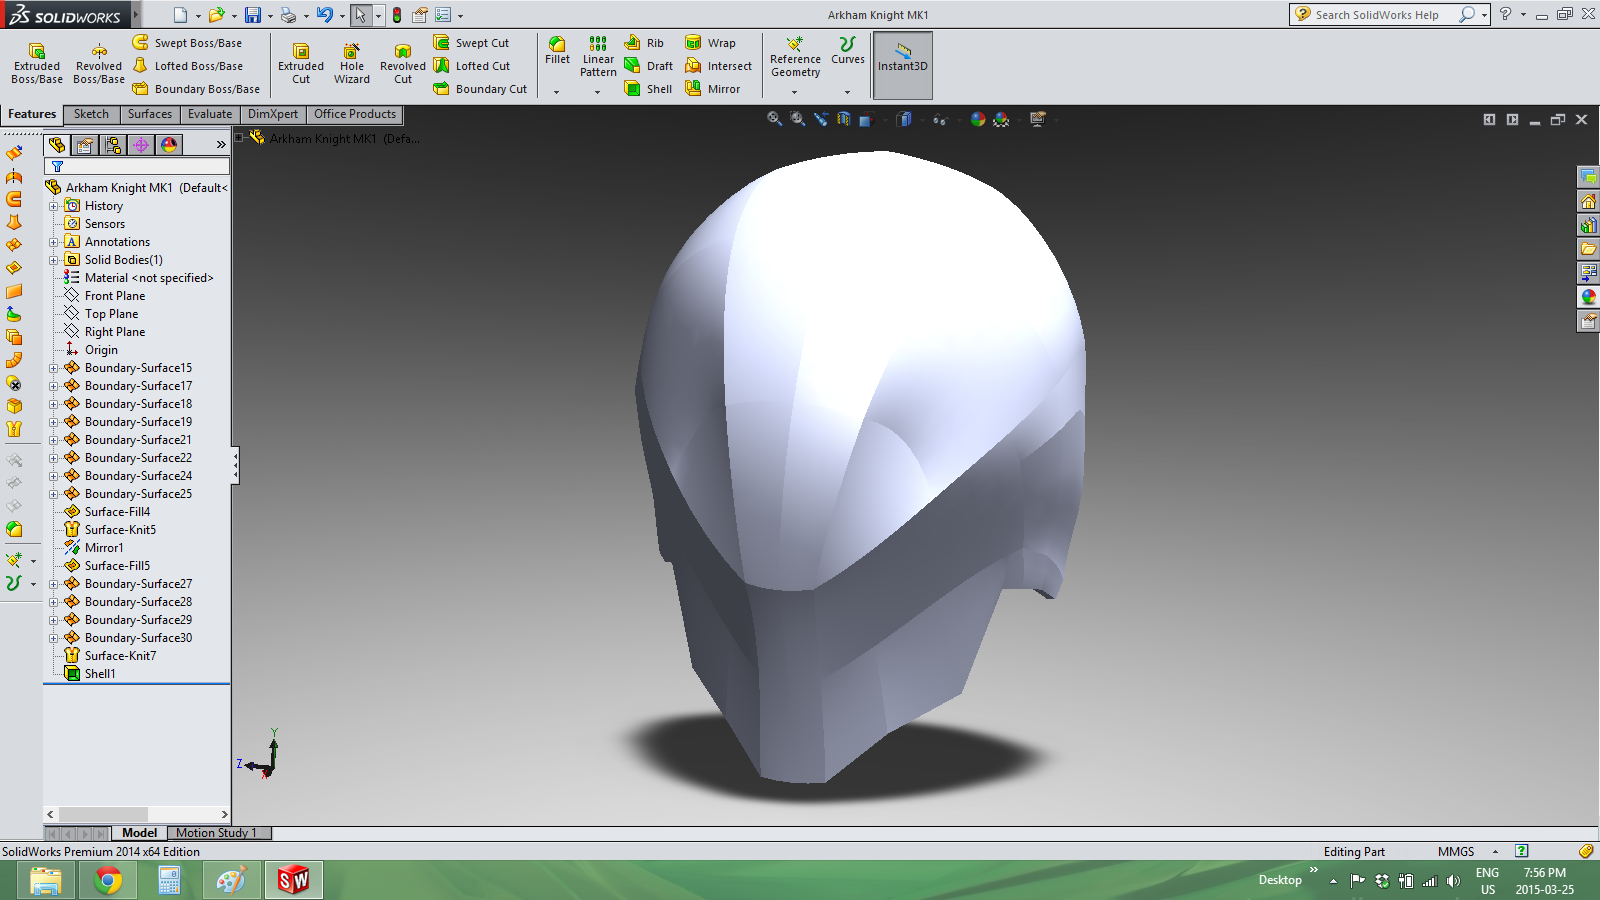Screen dimensions: 1600x900
Task: Select the Fillet tool
Action: point(557,51)
